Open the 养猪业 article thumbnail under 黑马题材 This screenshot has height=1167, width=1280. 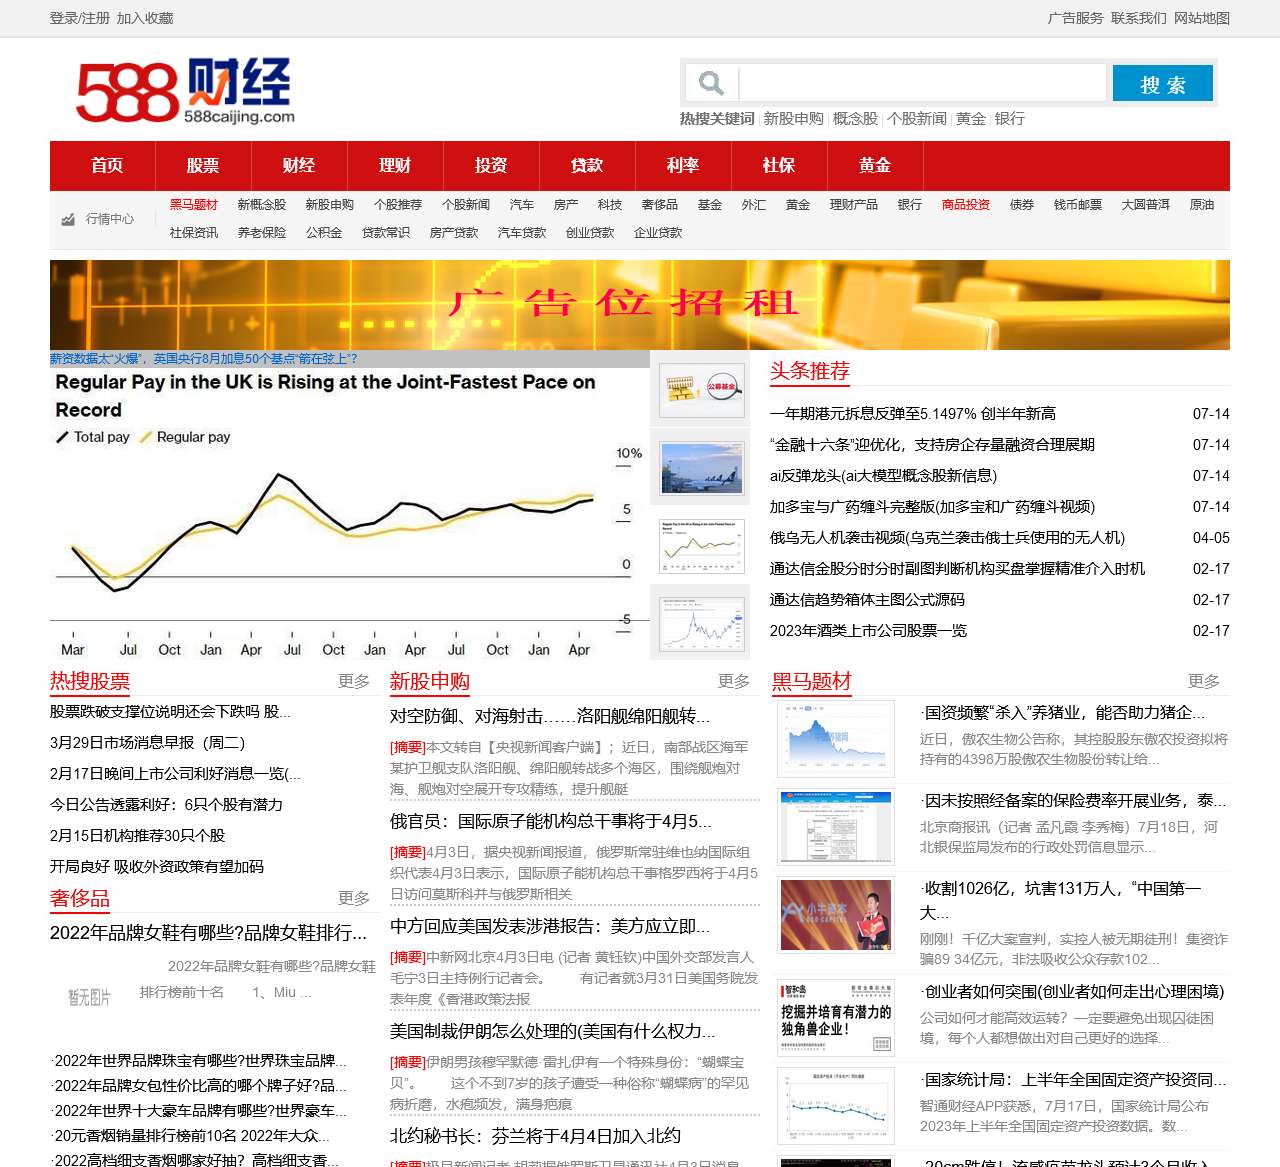[x=835, y=739]
